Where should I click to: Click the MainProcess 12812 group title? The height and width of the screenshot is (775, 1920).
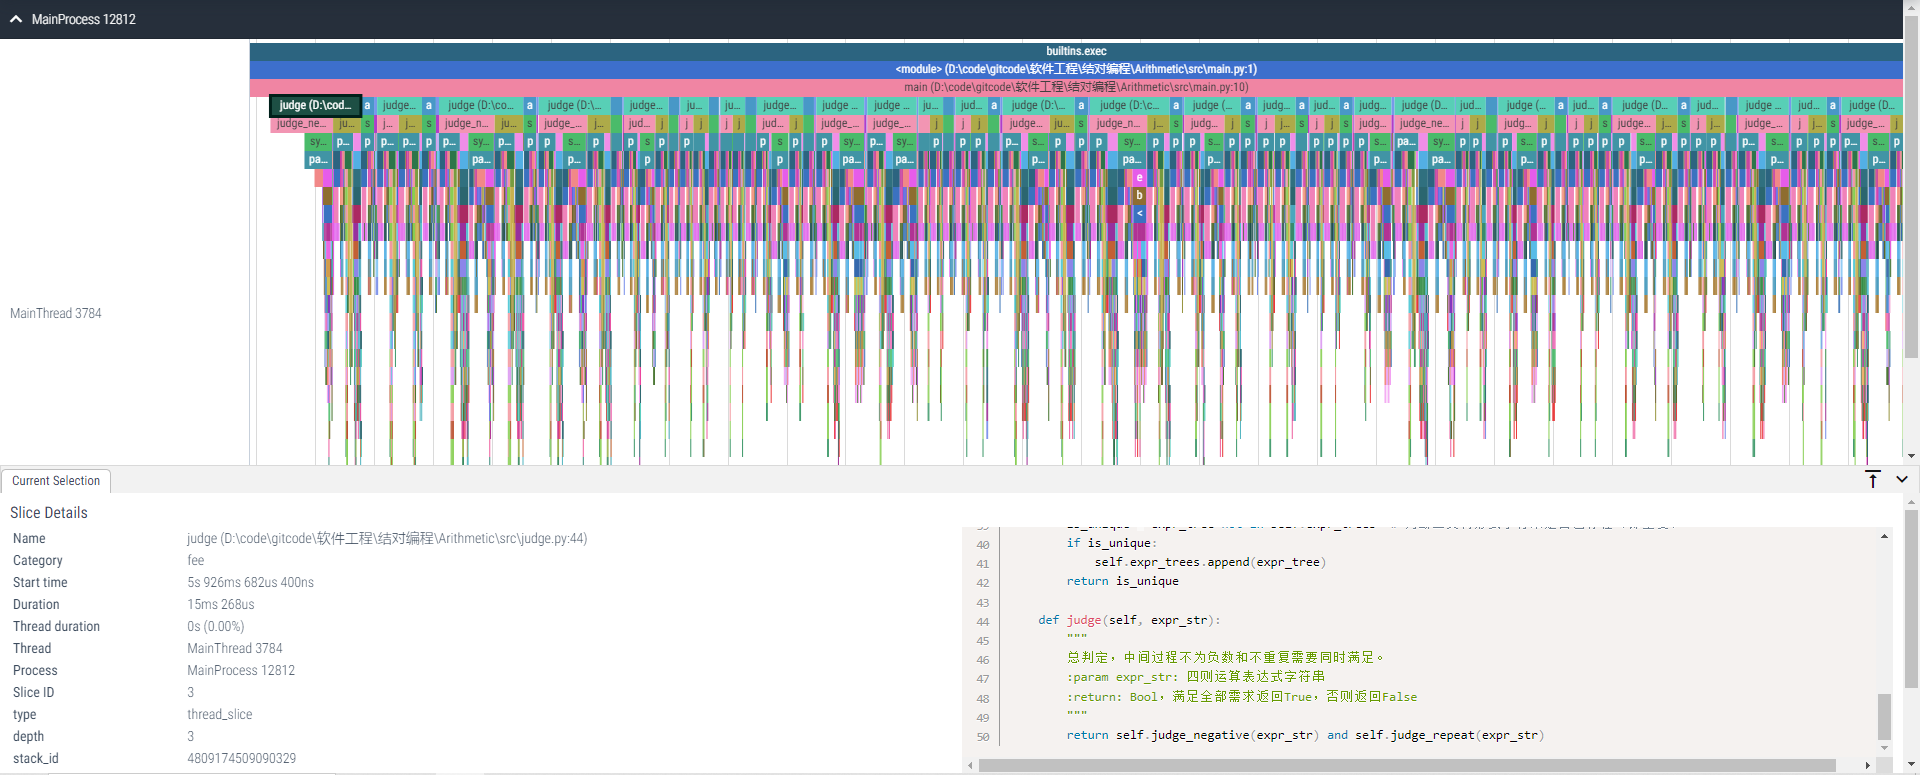point(83,19)
